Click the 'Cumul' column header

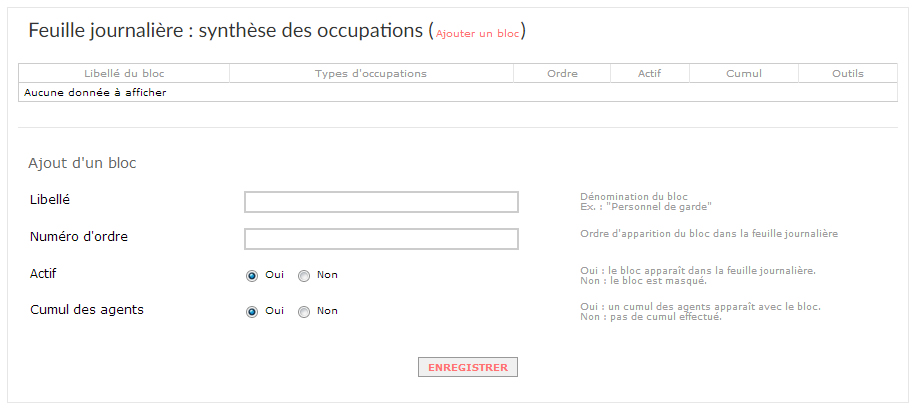click(x=744, y=74)
